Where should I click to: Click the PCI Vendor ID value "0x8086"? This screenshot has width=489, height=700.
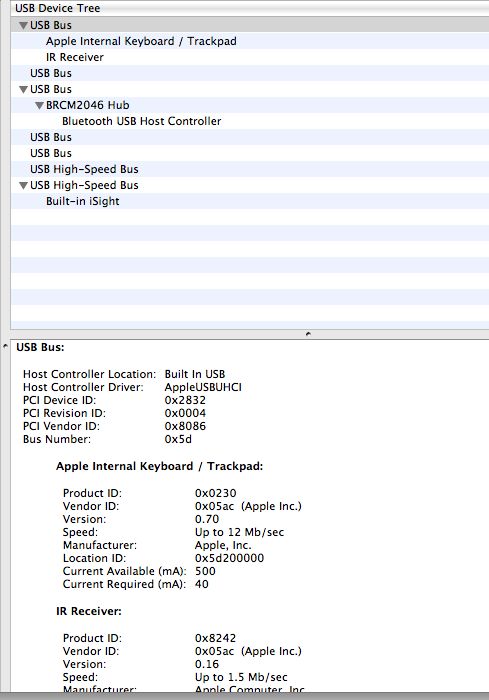tap(185, 426)
